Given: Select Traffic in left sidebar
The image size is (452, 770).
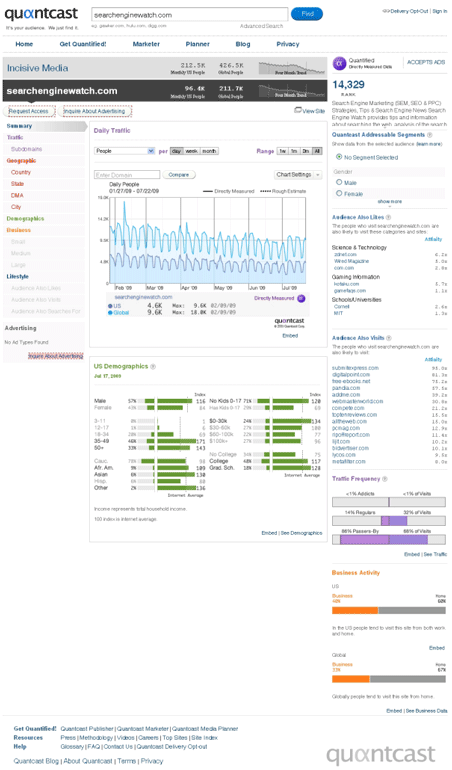Looking at the screenshot, I should [15, 138].
